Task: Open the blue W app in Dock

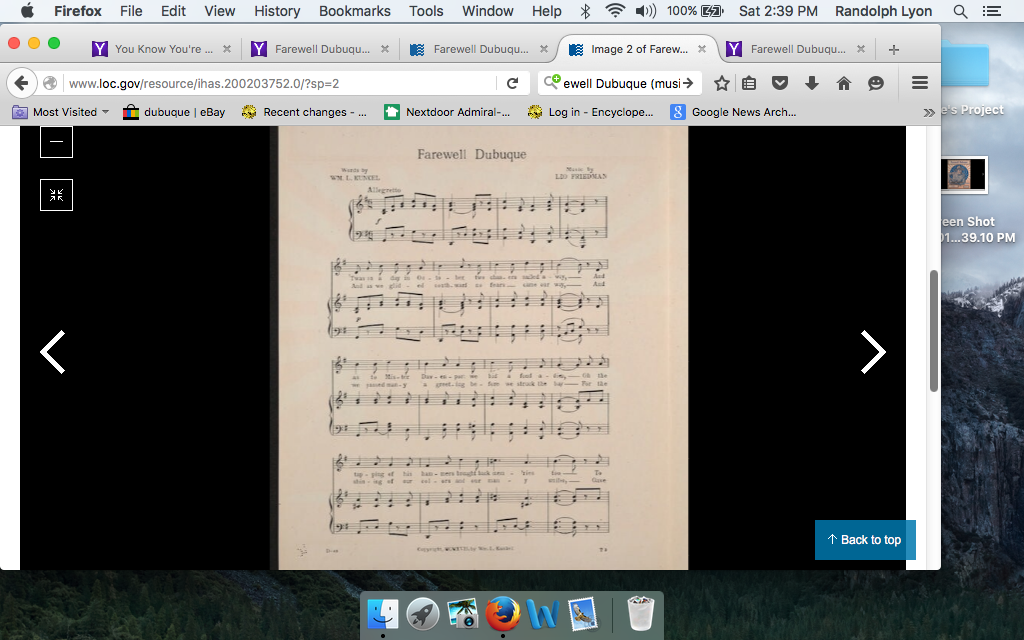Action: click(x=543, y=614)
